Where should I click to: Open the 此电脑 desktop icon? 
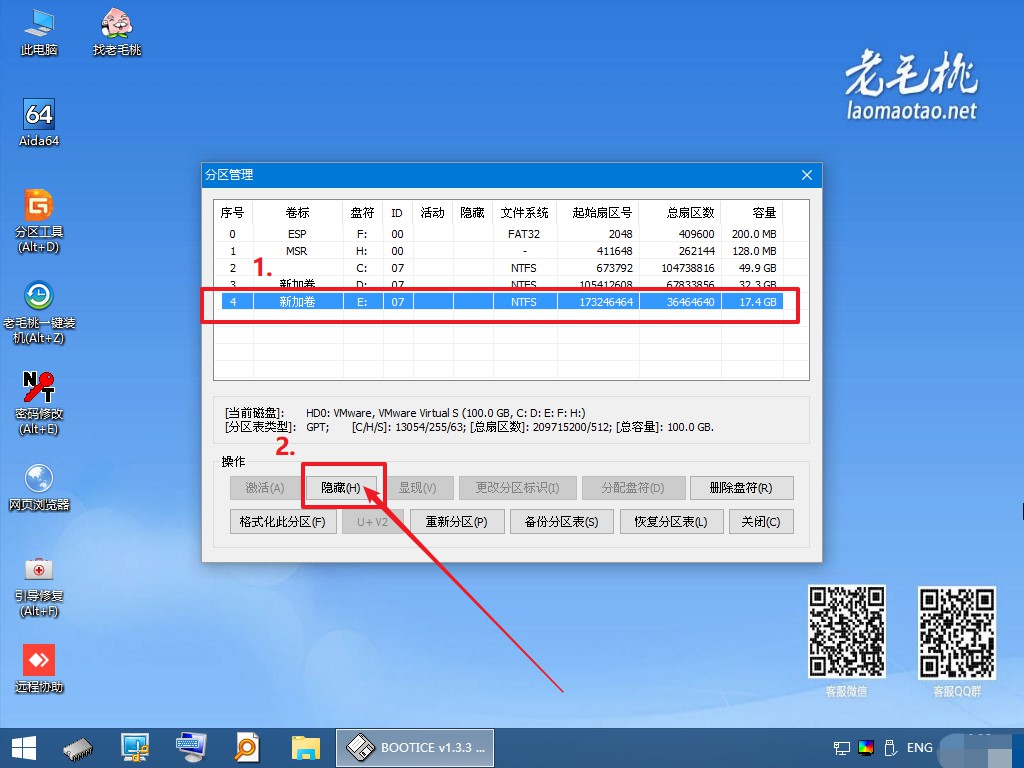39,33
